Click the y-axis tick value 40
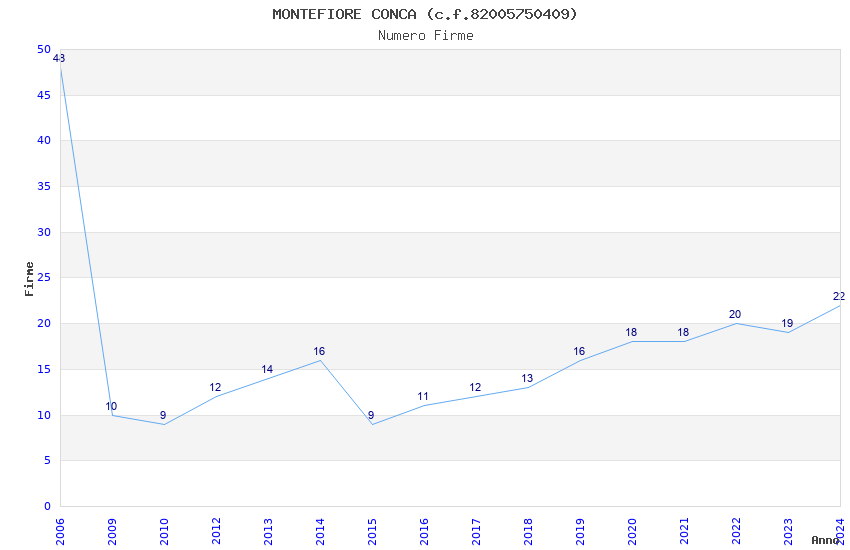 point(44,140)
